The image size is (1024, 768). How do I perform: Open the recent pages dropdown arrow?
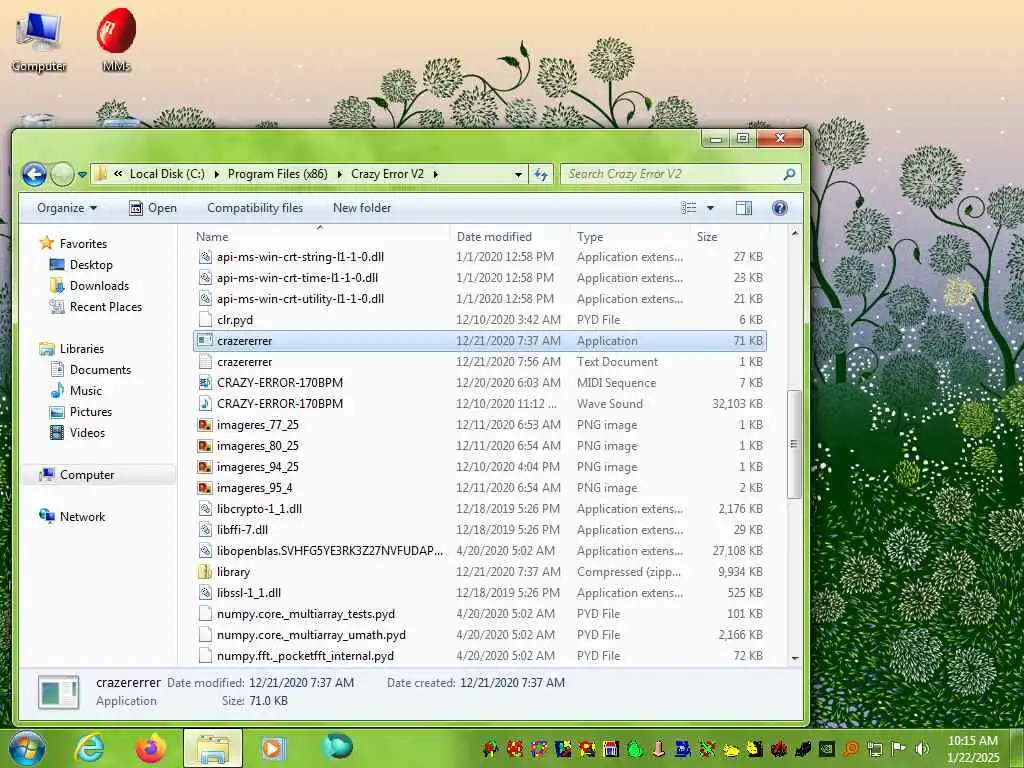tap(82, 174)
